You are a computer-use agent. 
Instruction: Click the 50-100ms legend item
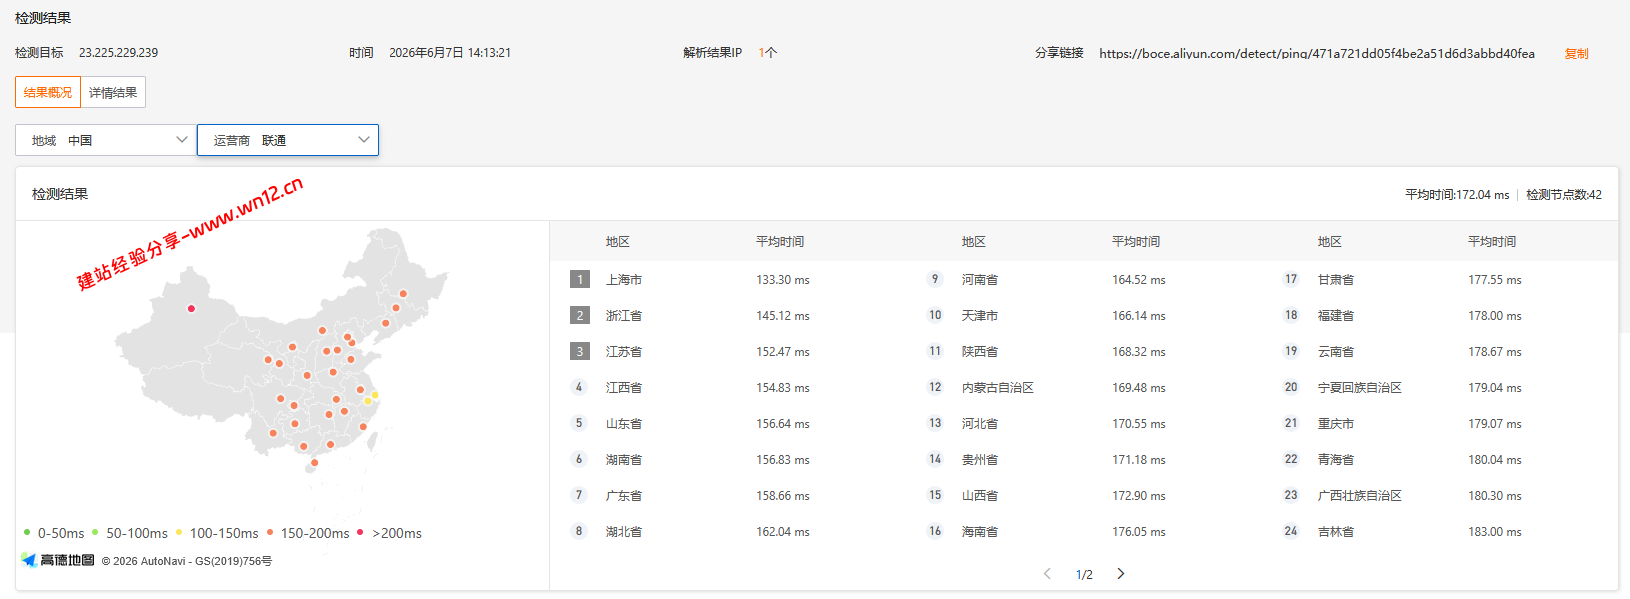130,533
